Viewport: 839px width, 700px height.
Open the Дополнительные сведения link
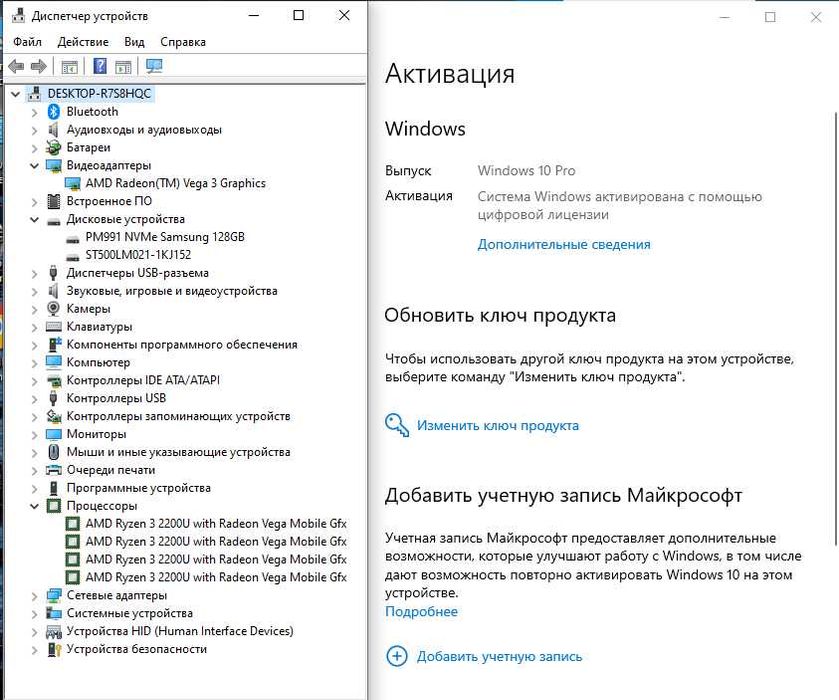pos(564,245)
